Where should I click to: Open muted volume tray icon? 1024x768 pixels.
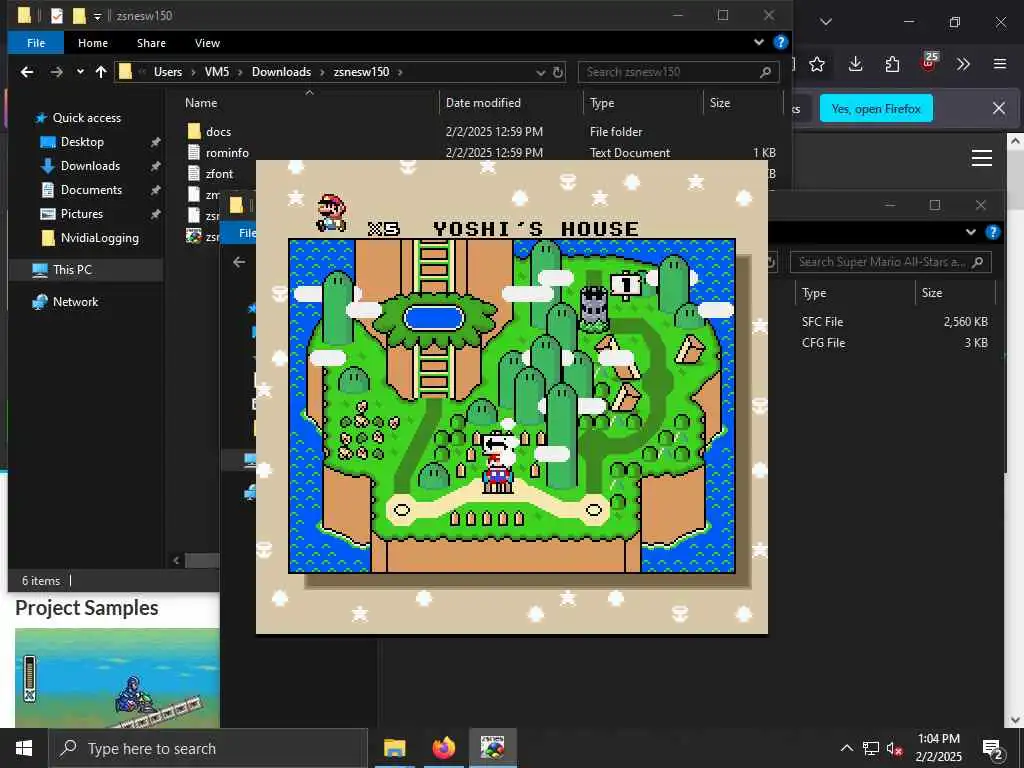[x=895, y=748]
